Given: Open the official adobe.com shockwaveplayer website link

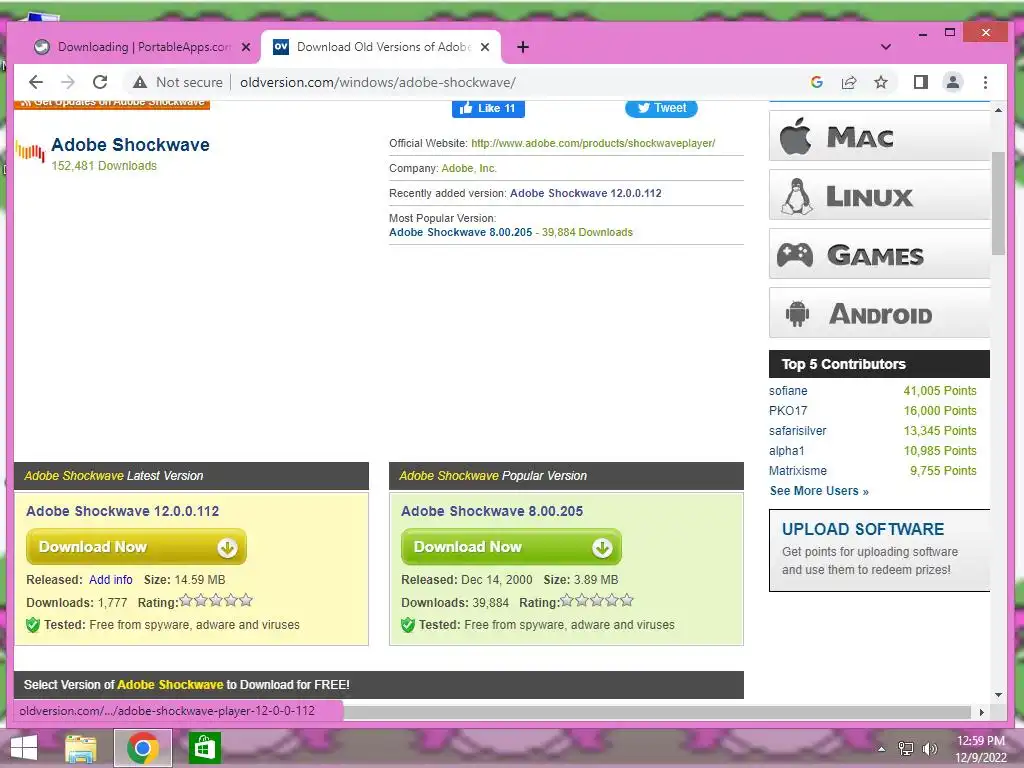Looking at the screenshot, I should pos(593,143).
